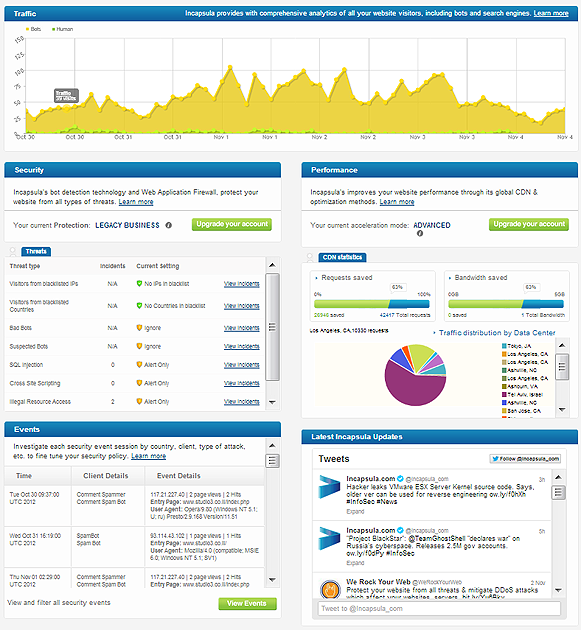The width and height of the screenshot is (581, 630).
Task: Click the orange shield in Cross Site Scripting row
Action: click(x=139, y=383)
